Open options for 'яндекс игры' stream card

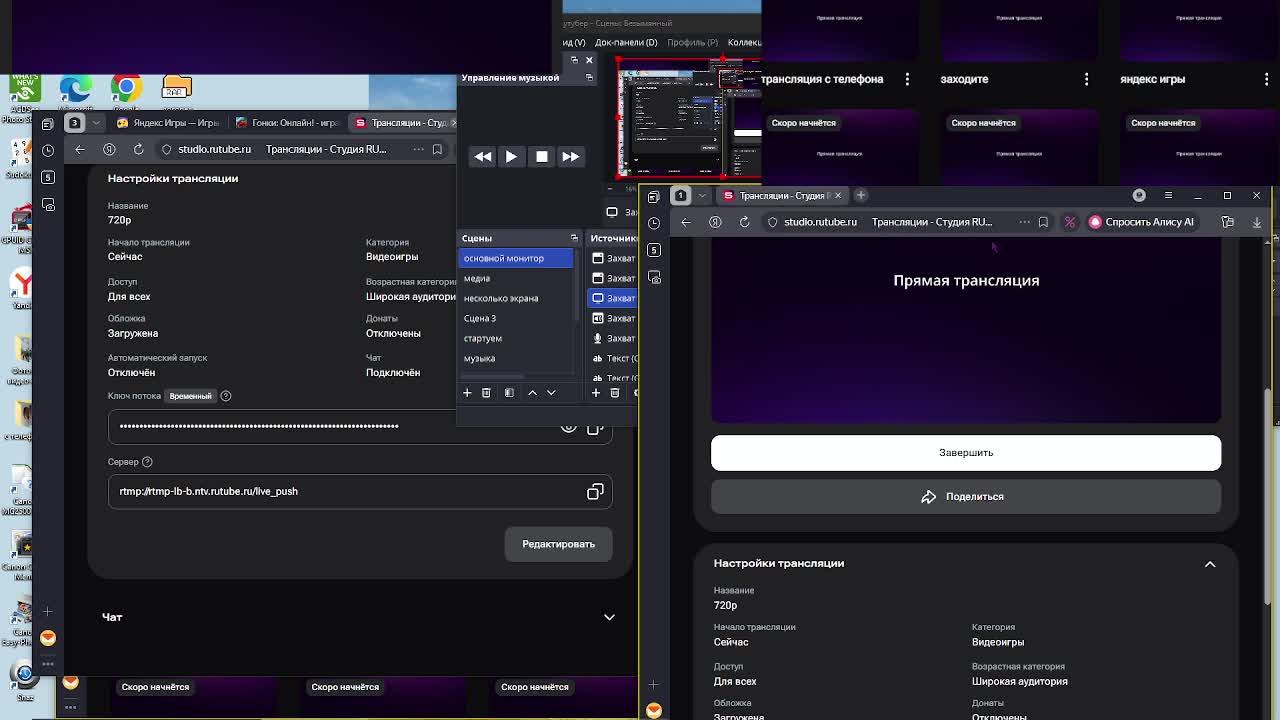[1267, 79]
